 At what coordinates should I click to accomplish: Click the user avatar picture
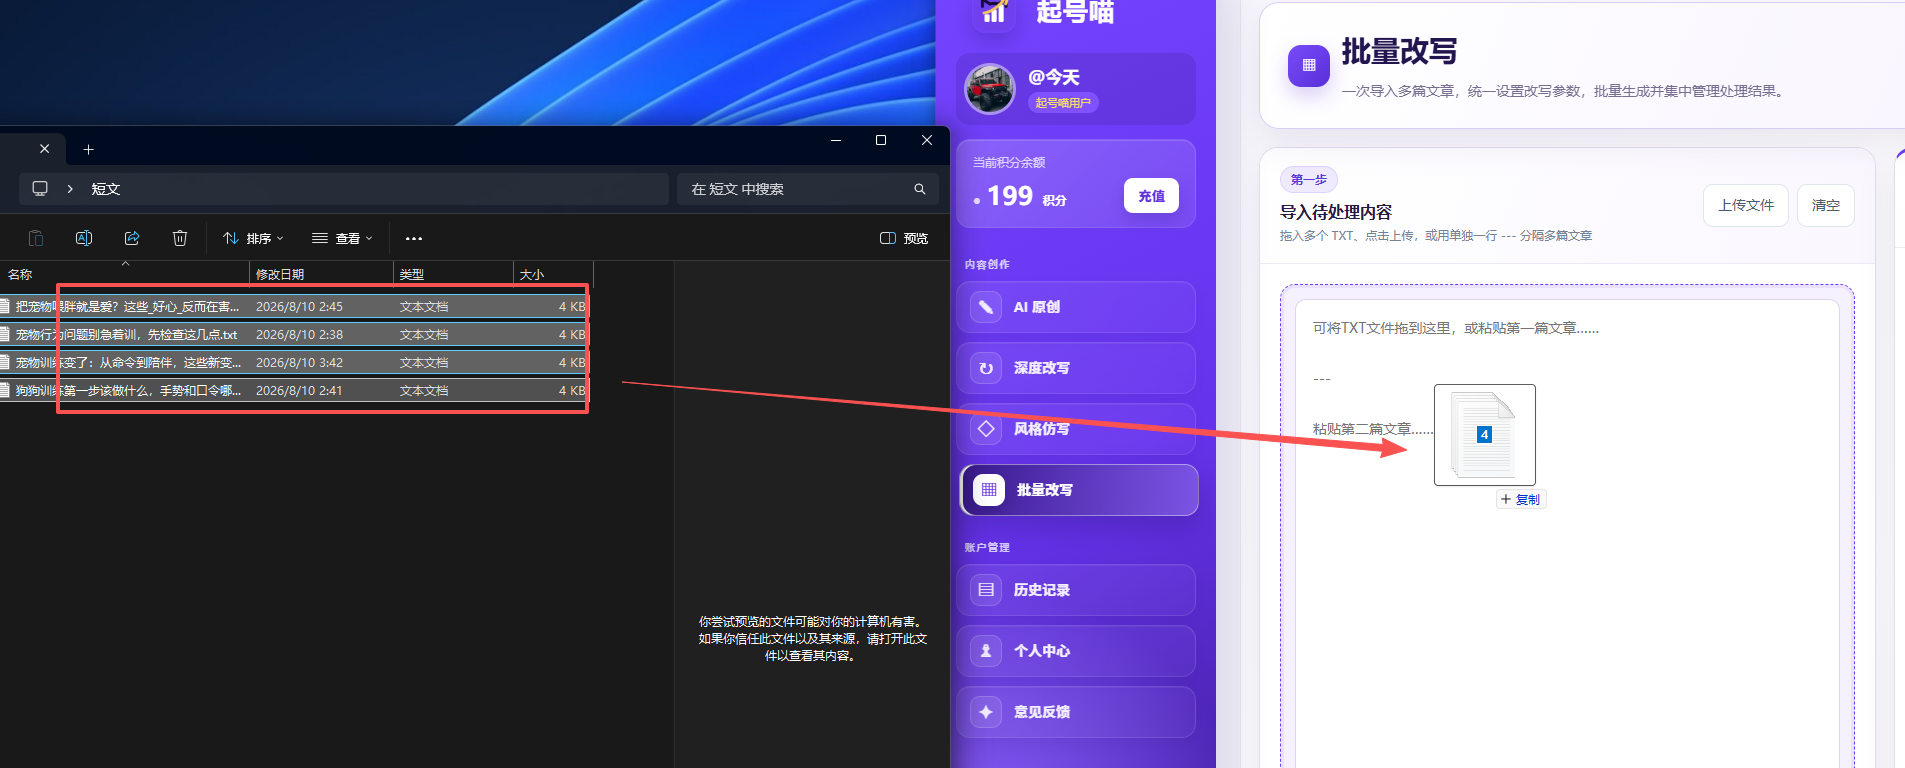click(x=990, y=89)
